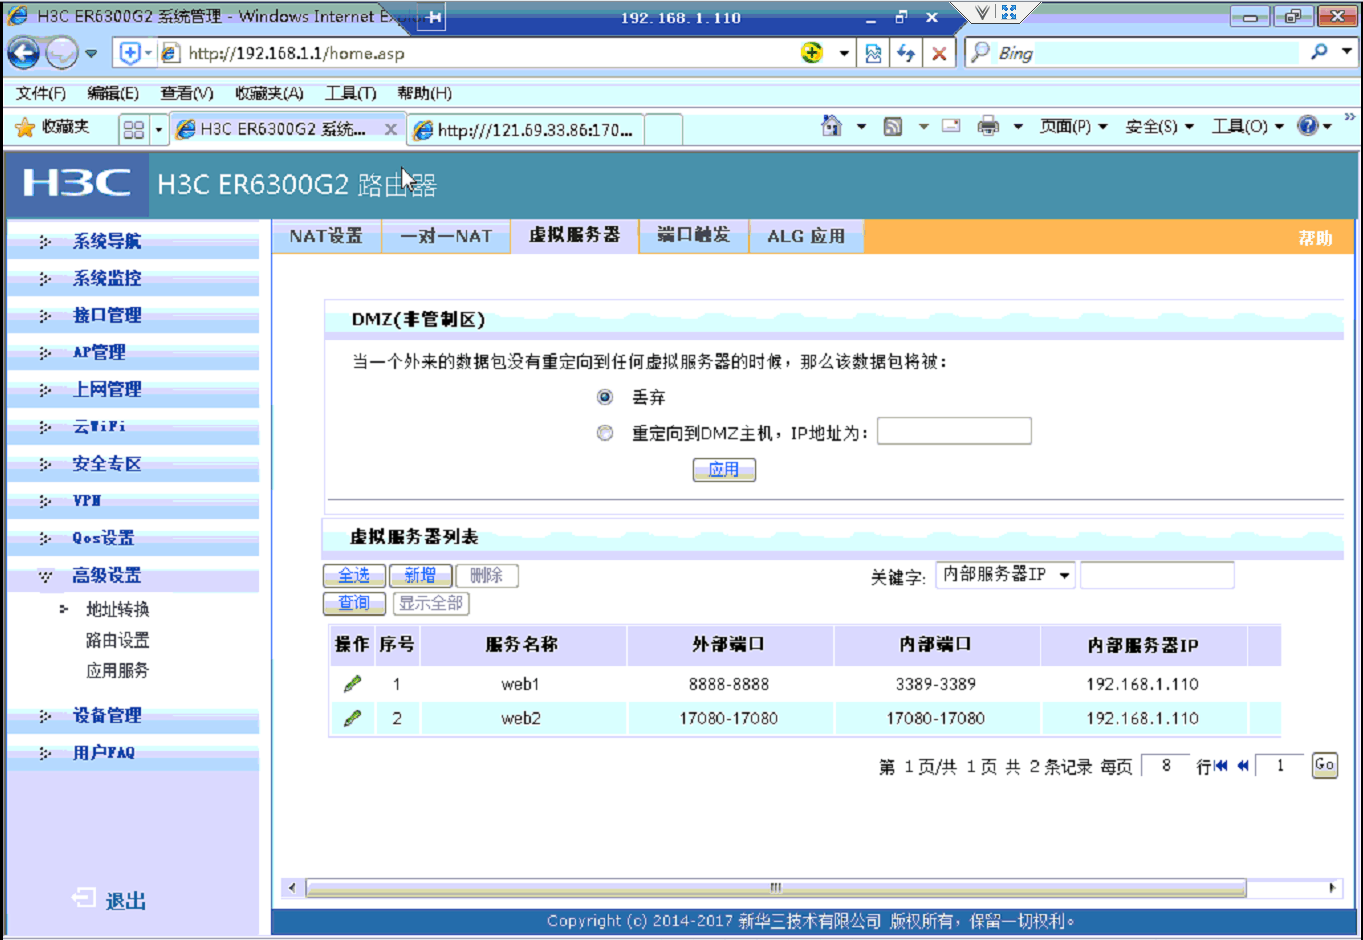Expand the 系统导航 sidebar section

106,241
